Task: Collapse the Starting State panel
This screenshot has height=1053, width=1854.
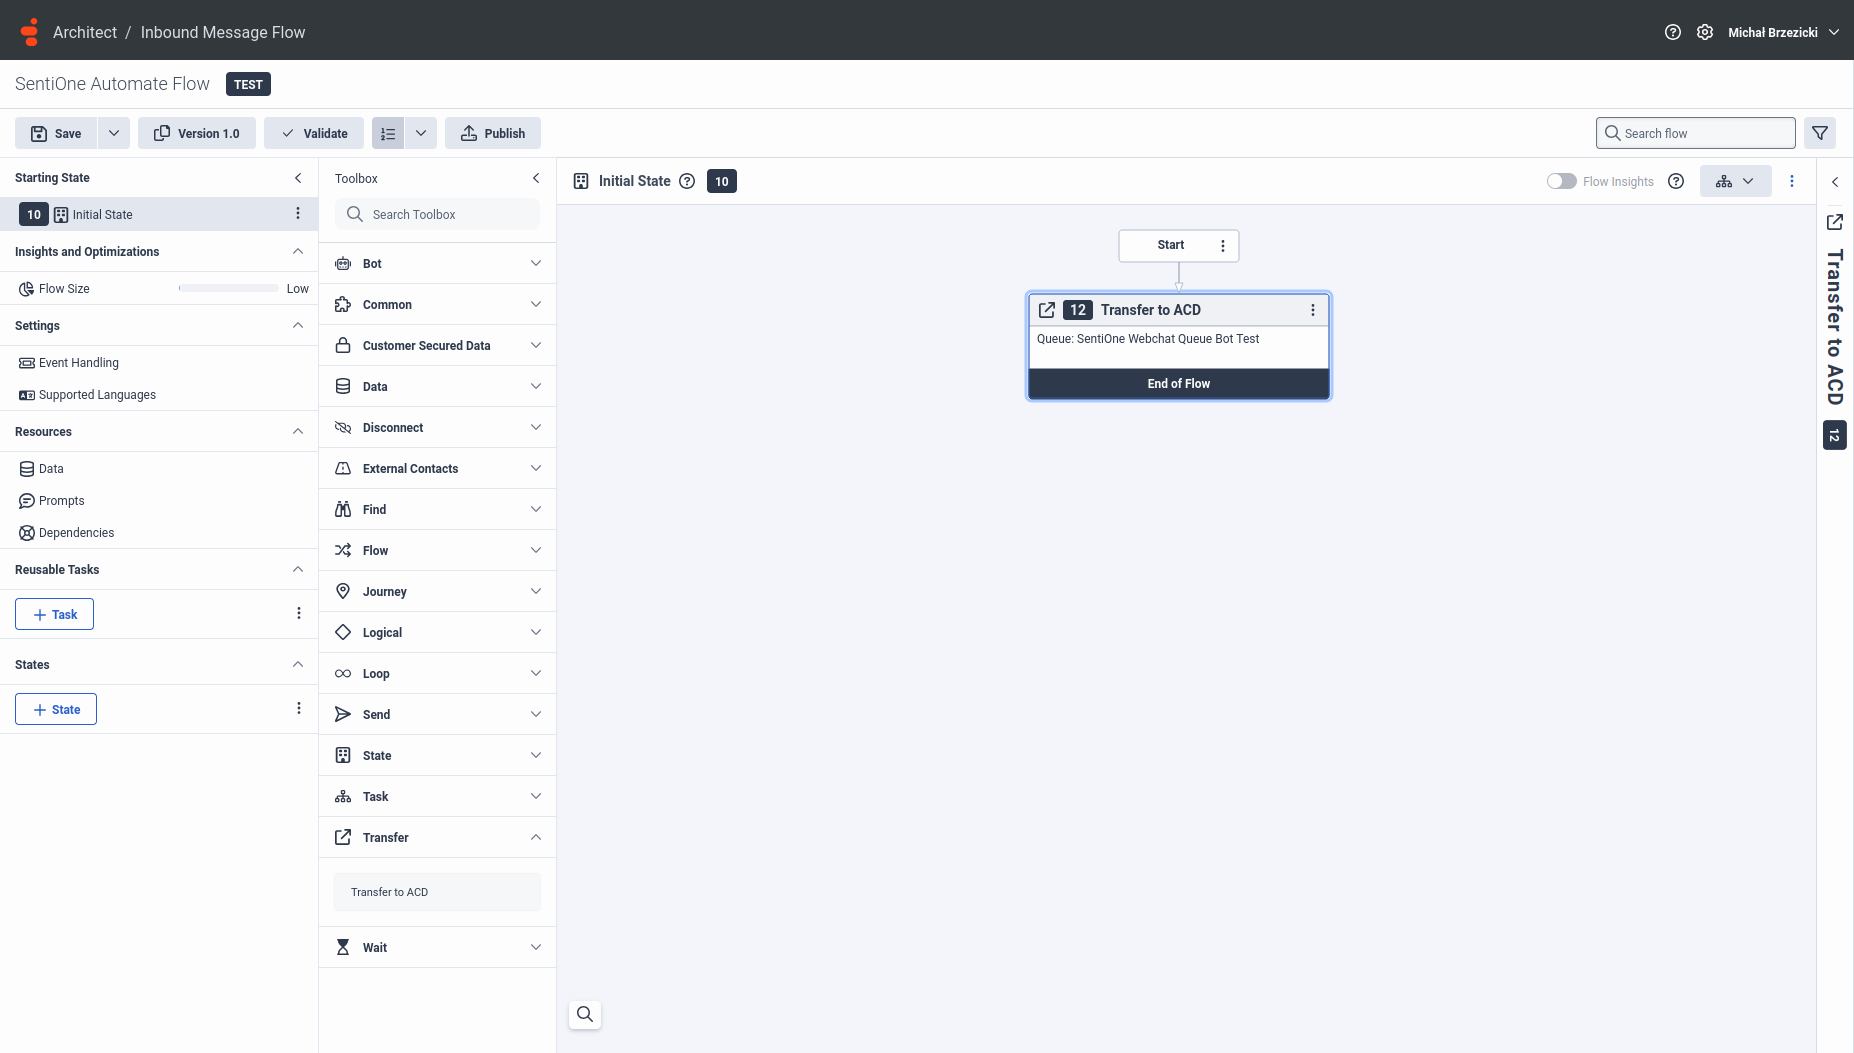Action: coord(298,178)
